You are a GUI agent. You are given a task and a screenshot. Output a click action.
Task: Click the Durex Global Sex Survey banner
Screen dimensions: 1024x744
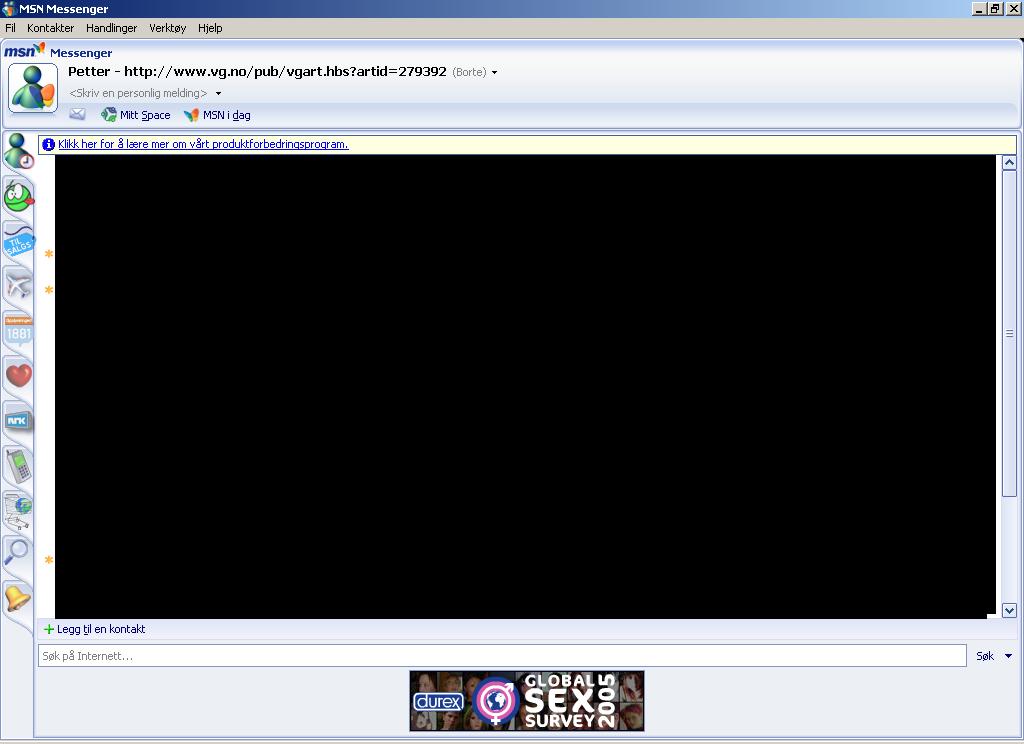527,701
